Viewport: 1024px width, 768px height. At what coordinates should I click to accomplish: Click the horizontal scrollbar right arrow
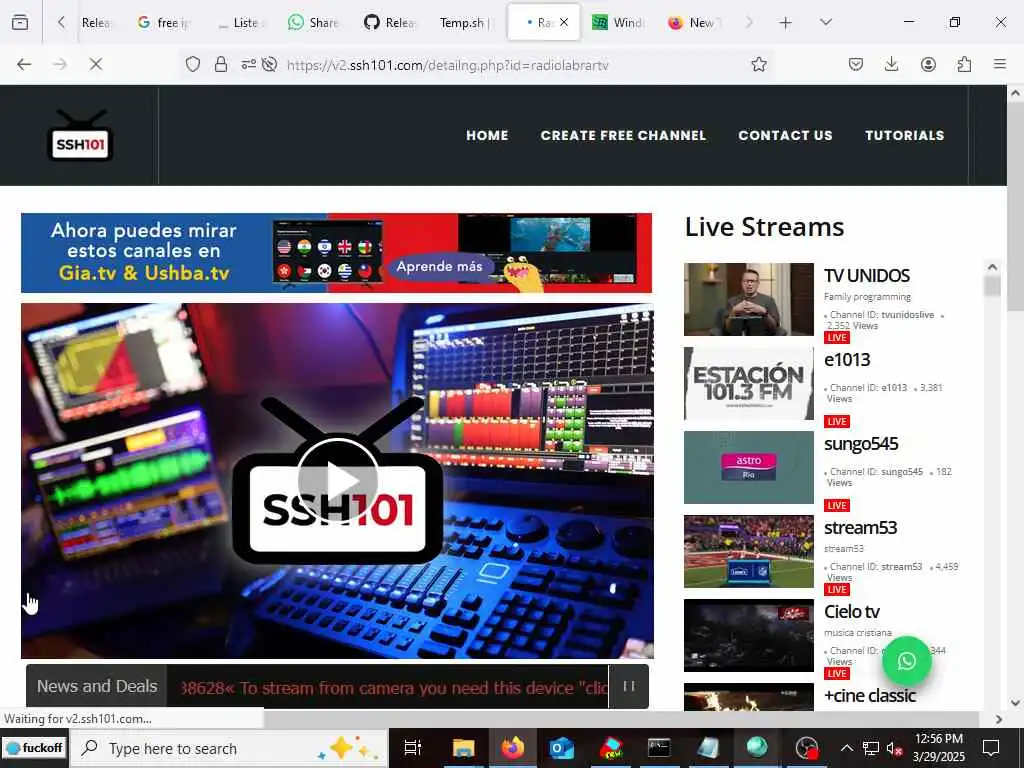coord(999,719)
